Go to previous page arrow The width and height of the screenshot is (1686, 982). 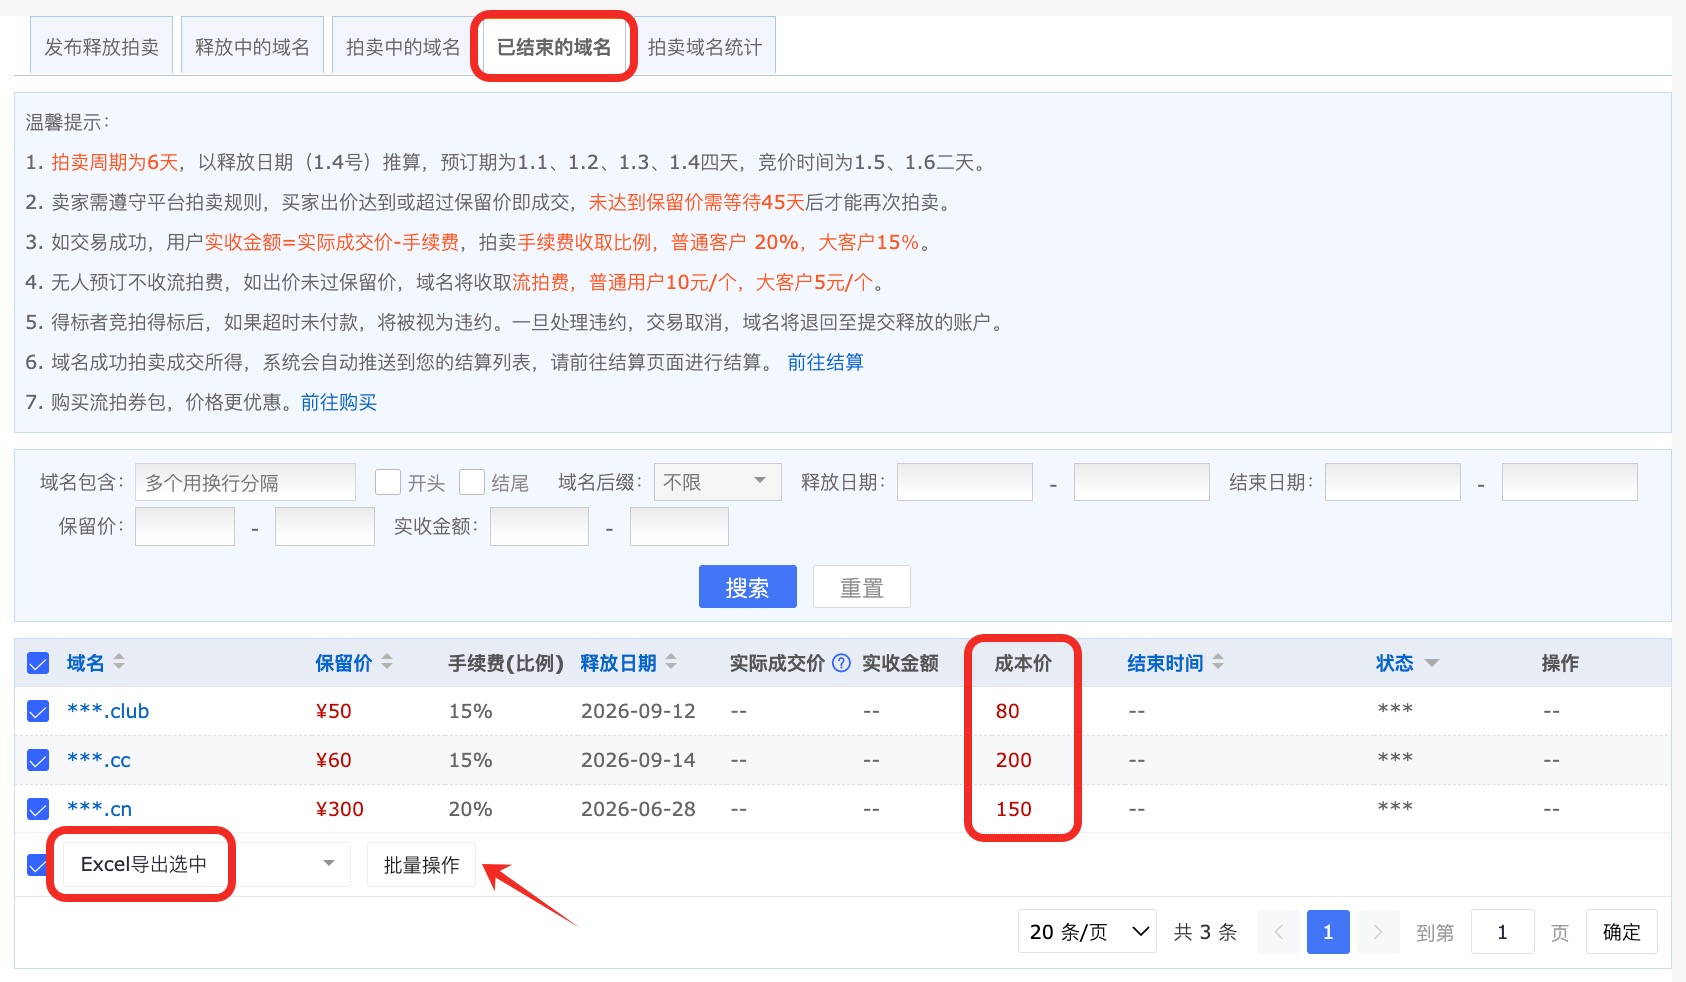click(x=1279, y=932)
